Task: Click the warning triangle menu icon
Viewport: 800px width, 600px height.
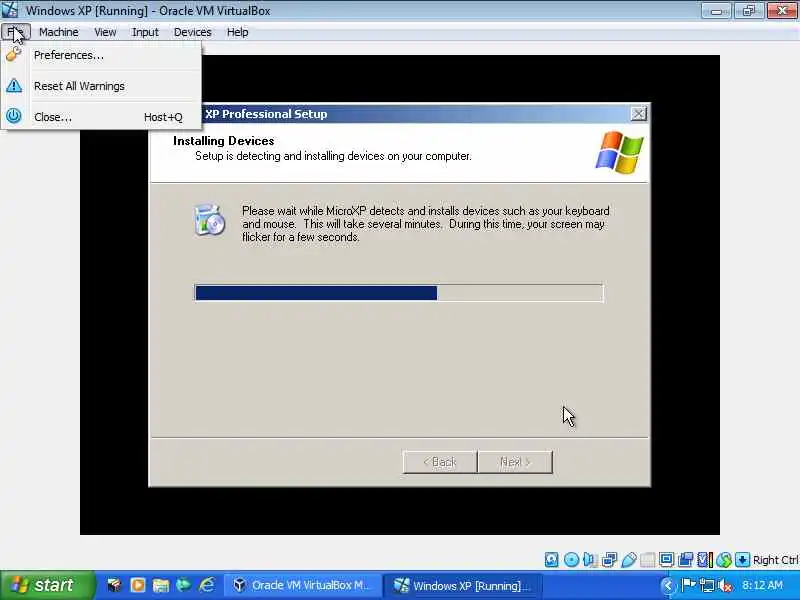Action: [14, 85]
